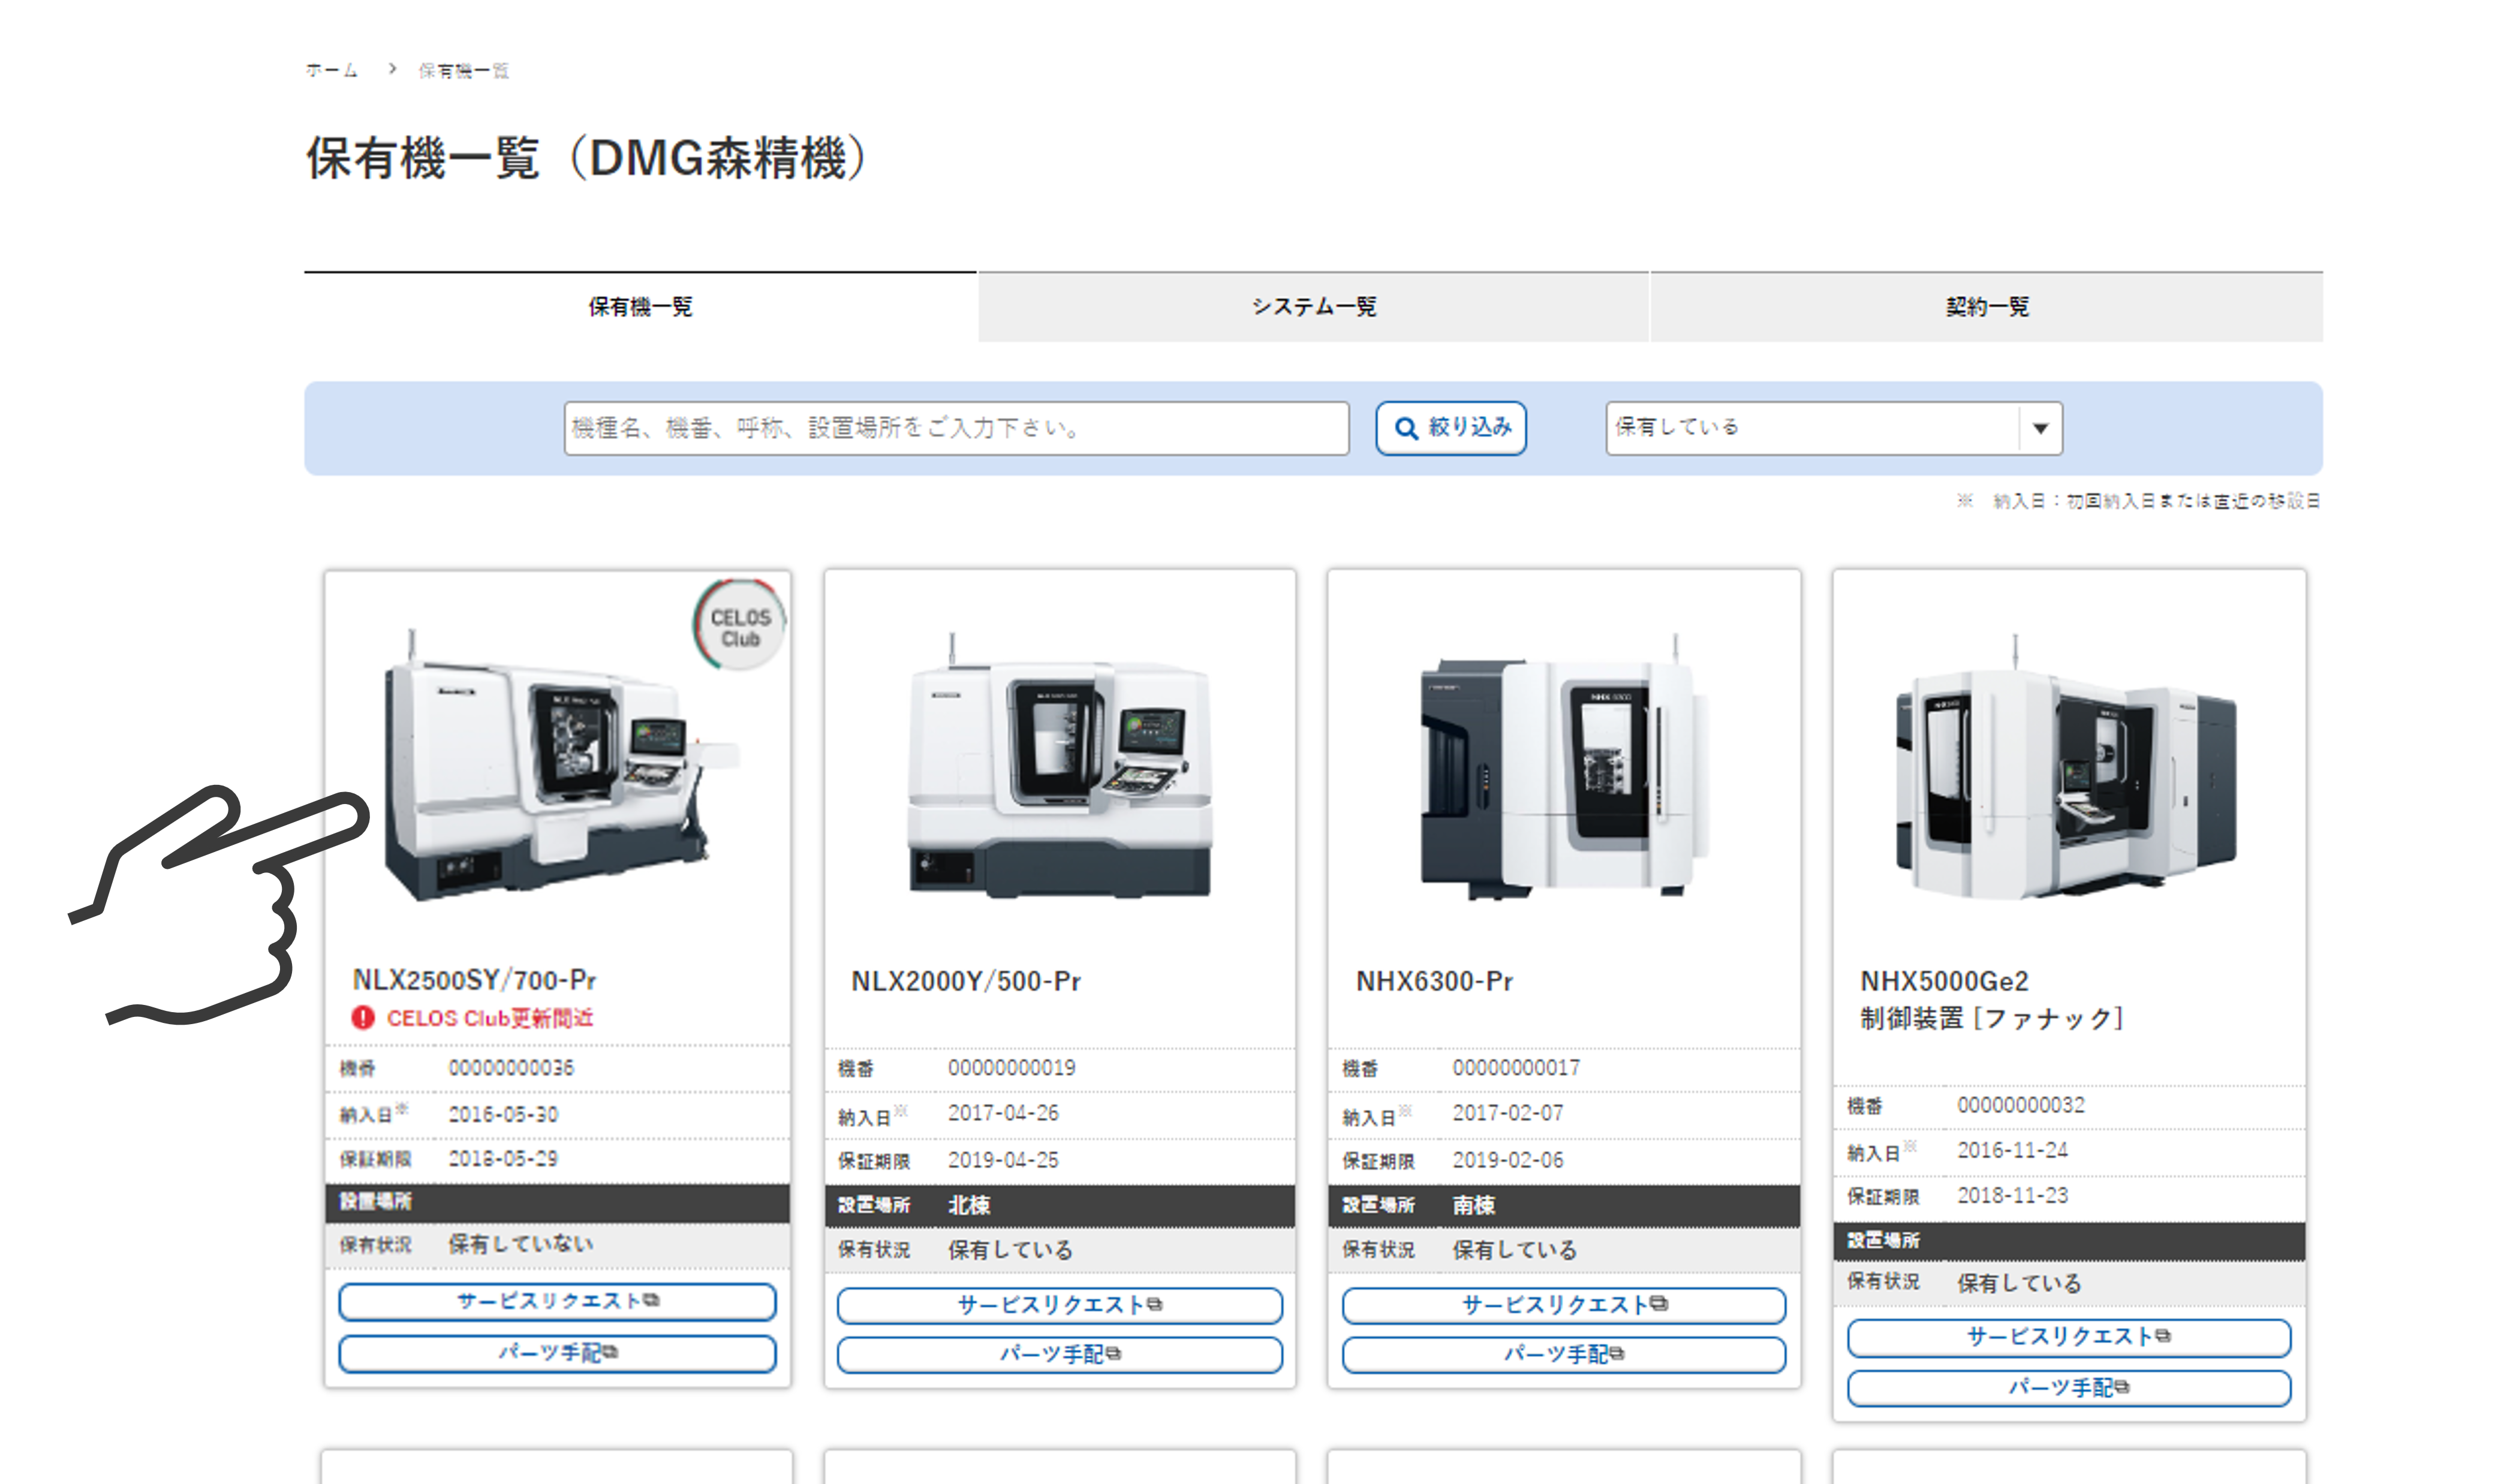Click the 保有していない status value
Viewport: 2510px width, 1484px height.
point(520,1244)
